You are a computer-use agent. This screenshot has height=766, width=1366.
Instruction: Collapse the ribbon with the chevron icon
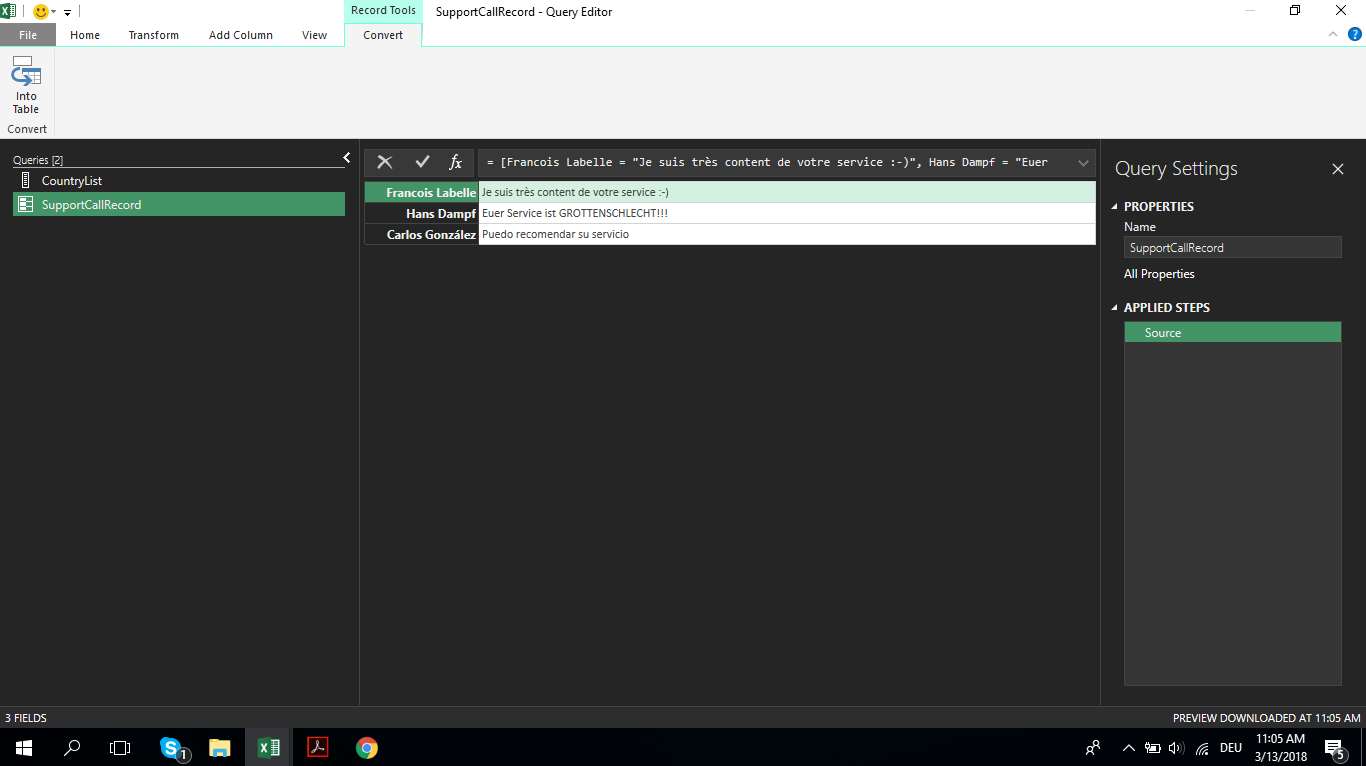click(x=1331, y=33)
